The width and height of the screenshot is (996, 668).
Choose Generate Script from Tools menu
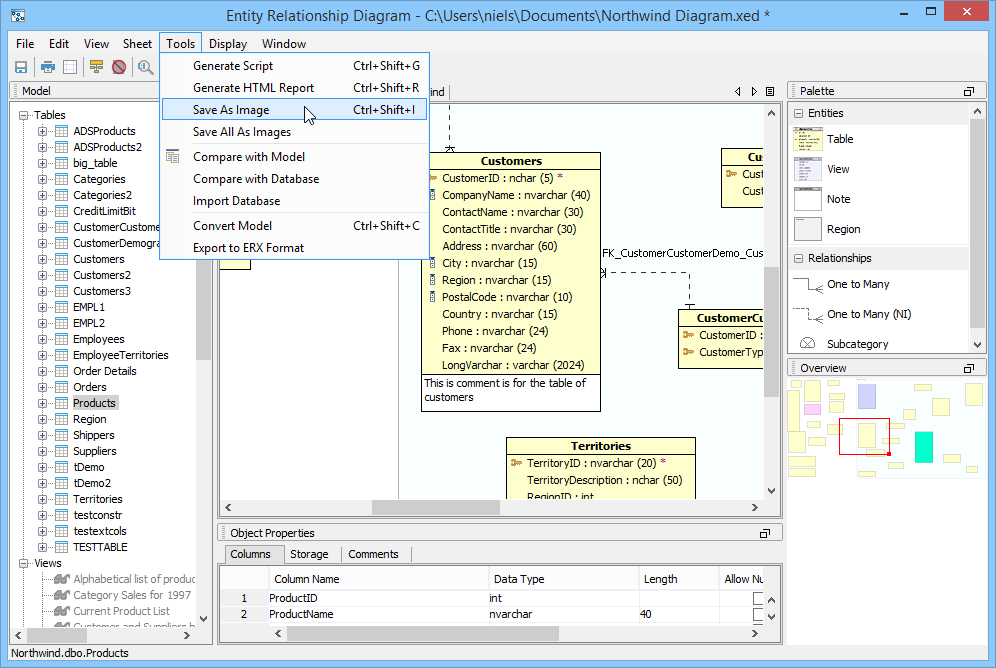[295, 66]
